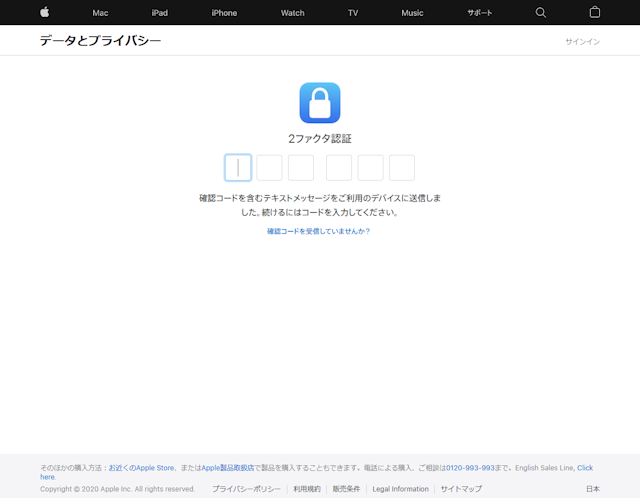This screenshot has height=498, width=640.
Task: Go to the iPhone section
Action: [x=224, y=13]
